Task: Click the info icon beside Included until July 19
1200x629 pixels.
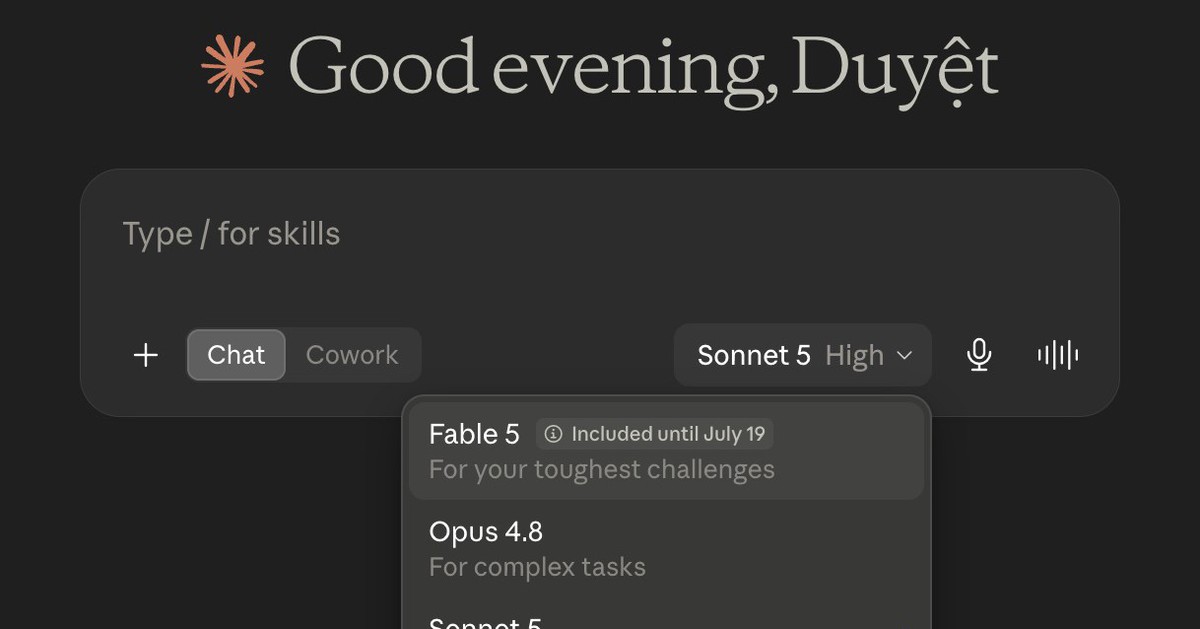Action: coord(554,434)
